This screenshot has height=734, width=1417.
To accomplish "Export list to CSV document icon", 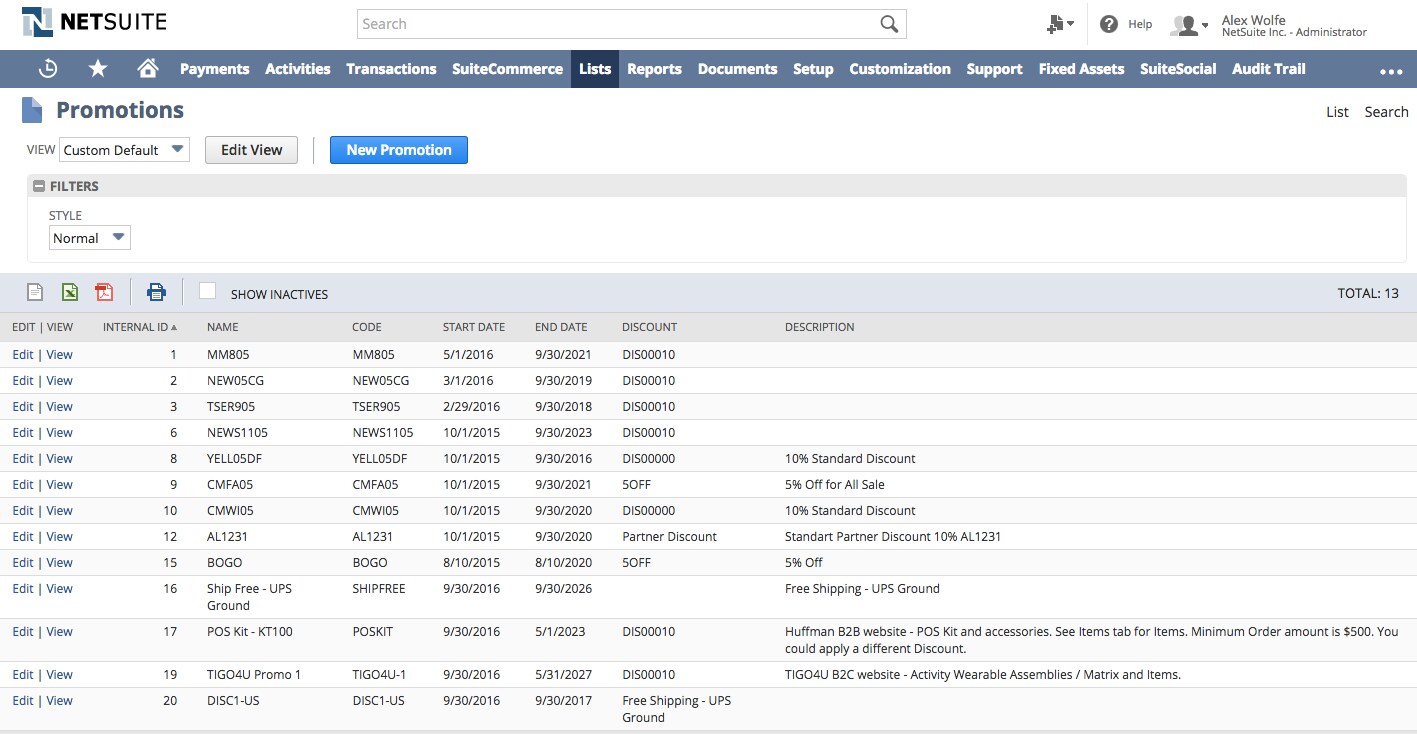I will [35, 292].
